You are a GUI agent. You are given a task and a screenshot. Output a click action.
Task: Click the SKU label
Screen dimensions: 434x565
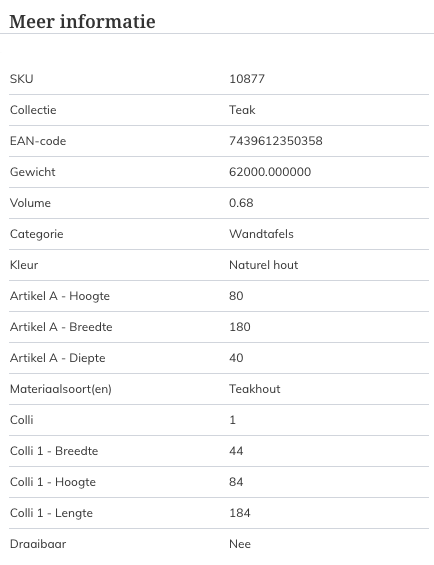[x=22, y=79]
